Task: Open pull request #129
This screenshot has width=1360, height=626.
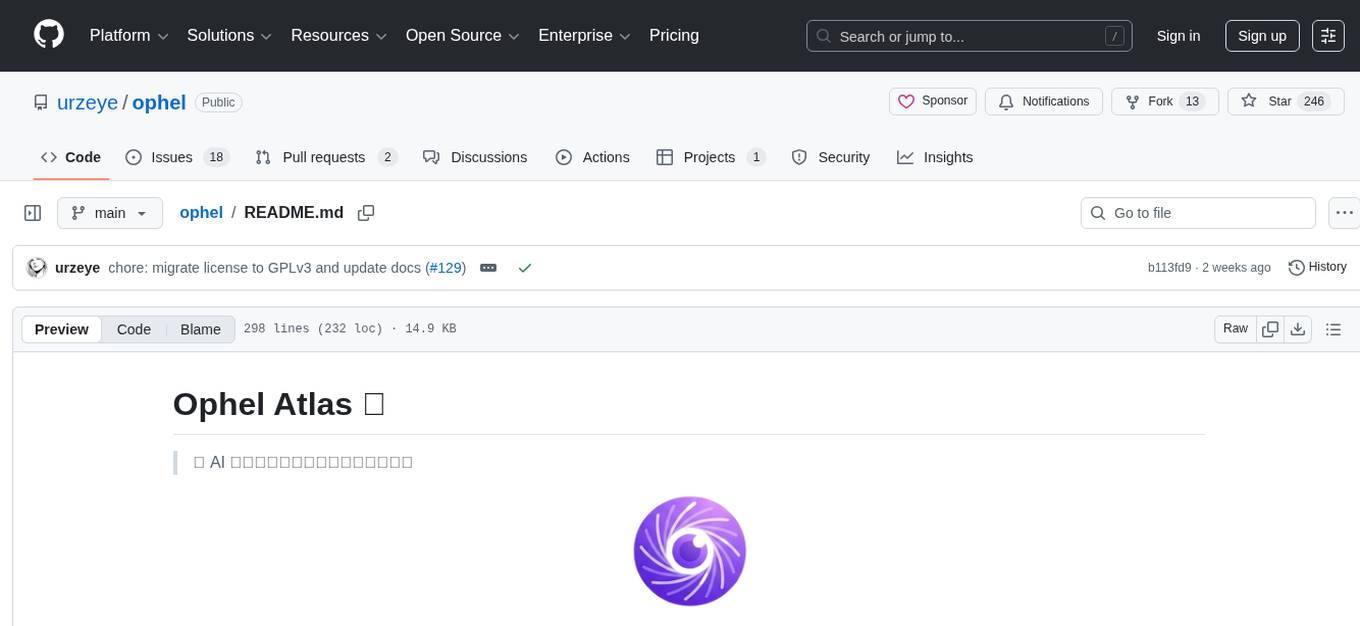Action: point(446,267)
